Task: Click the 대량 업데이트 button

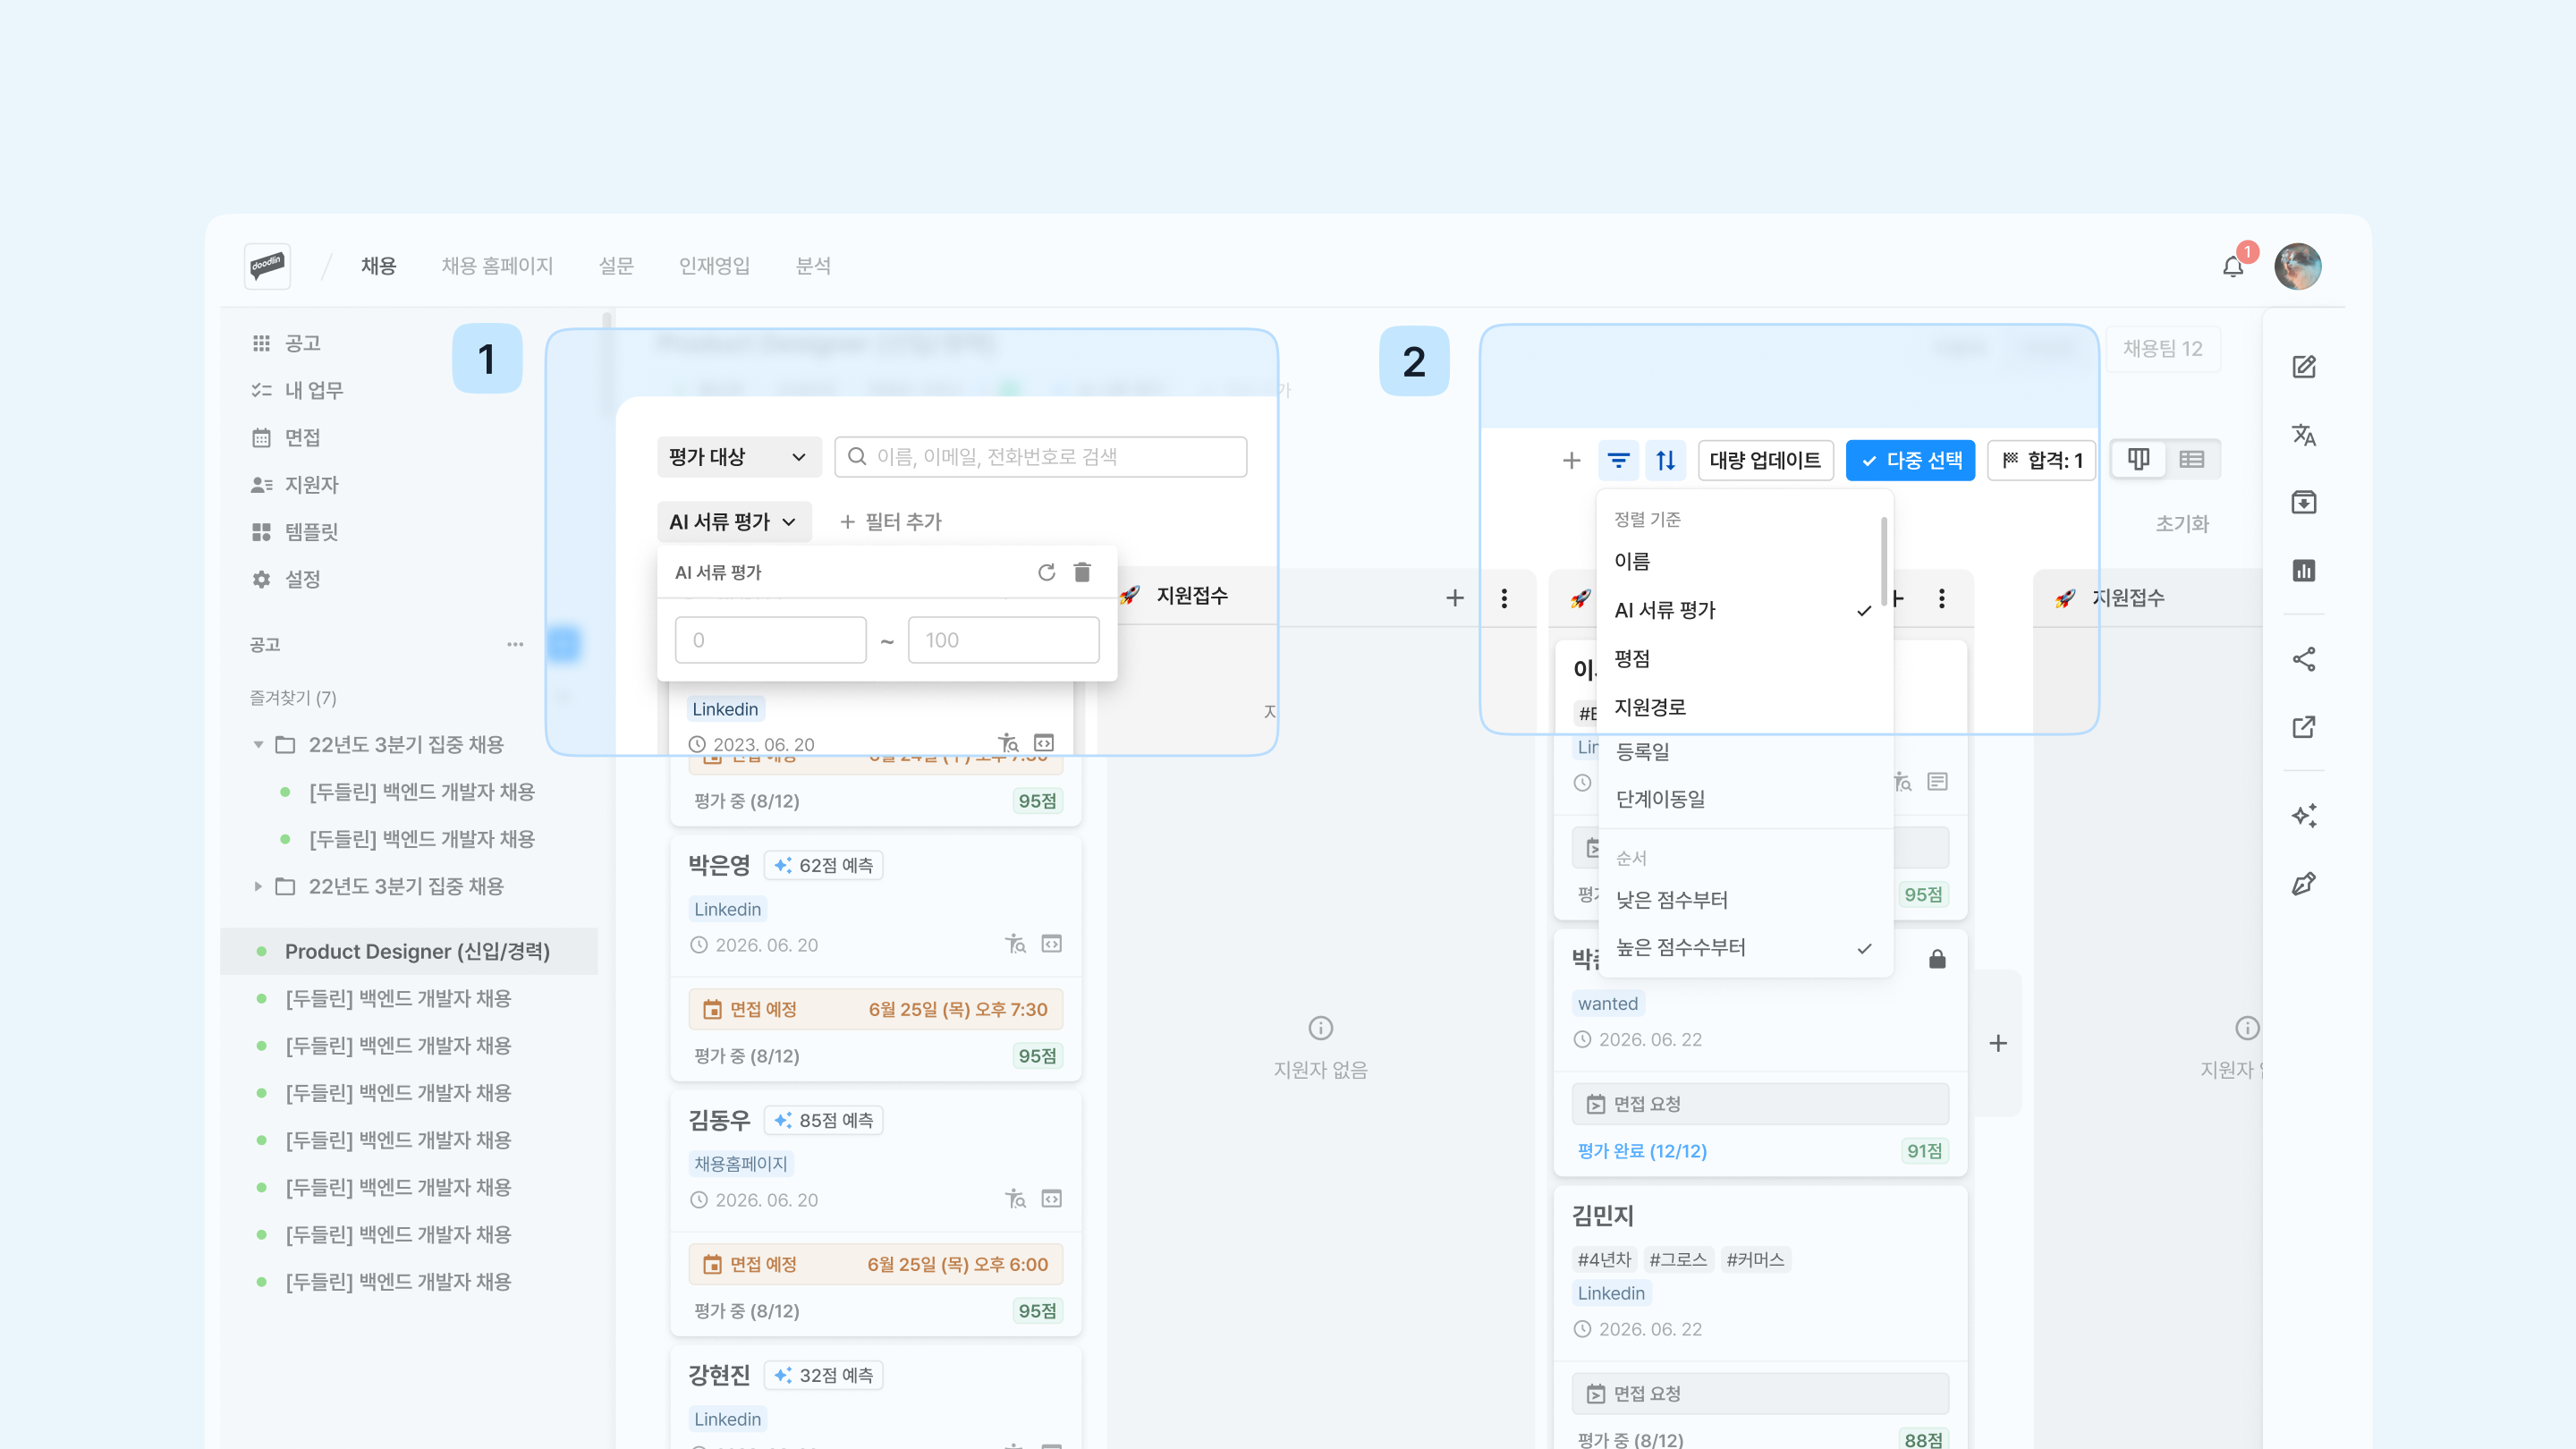Action: (1765, 460)
